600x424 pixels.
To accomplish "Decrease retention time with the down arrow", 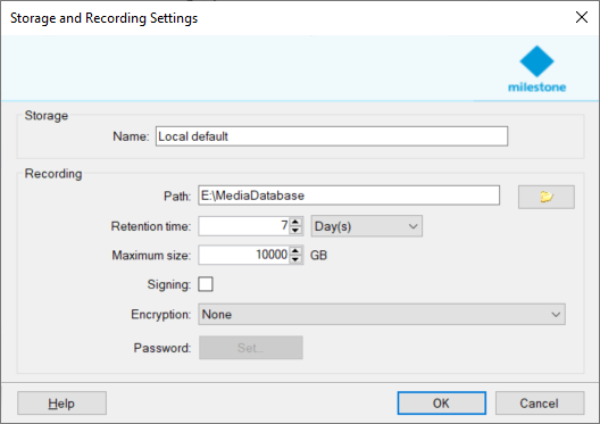I will pos(295,230).
